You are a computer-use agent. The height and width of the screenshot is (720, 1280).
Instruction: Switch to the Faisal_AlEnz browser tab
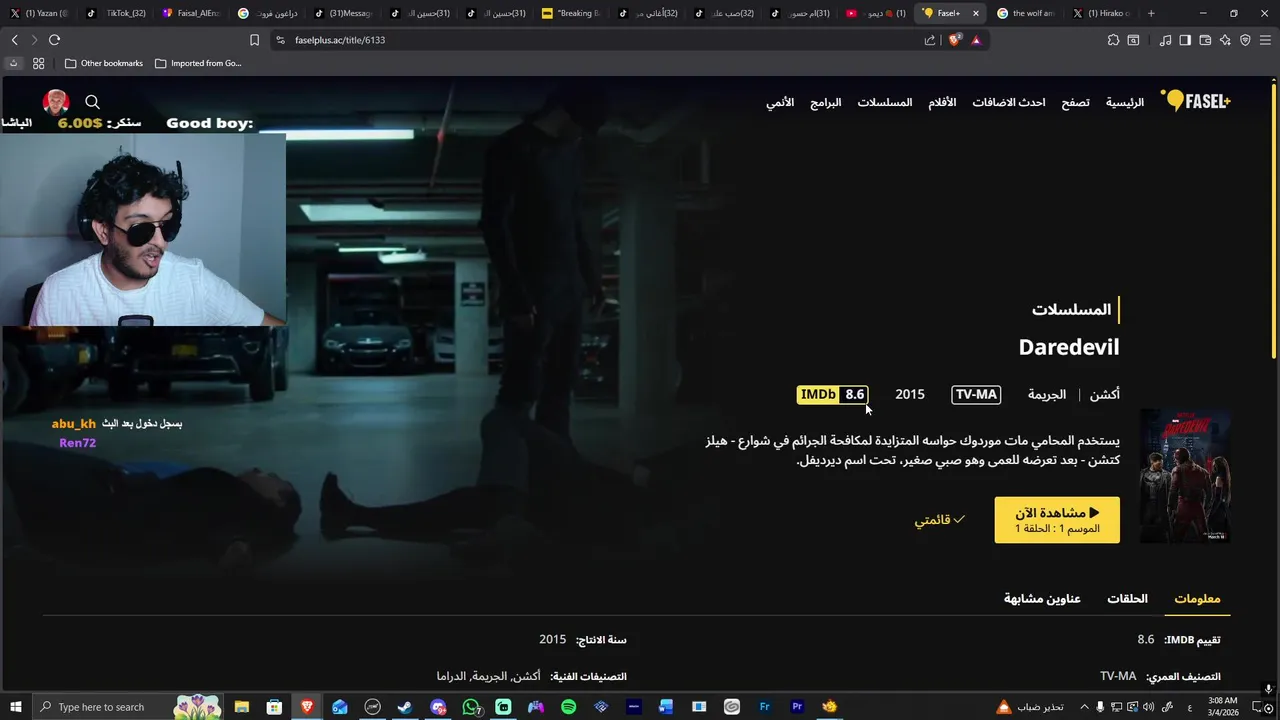tap(192, 13)
